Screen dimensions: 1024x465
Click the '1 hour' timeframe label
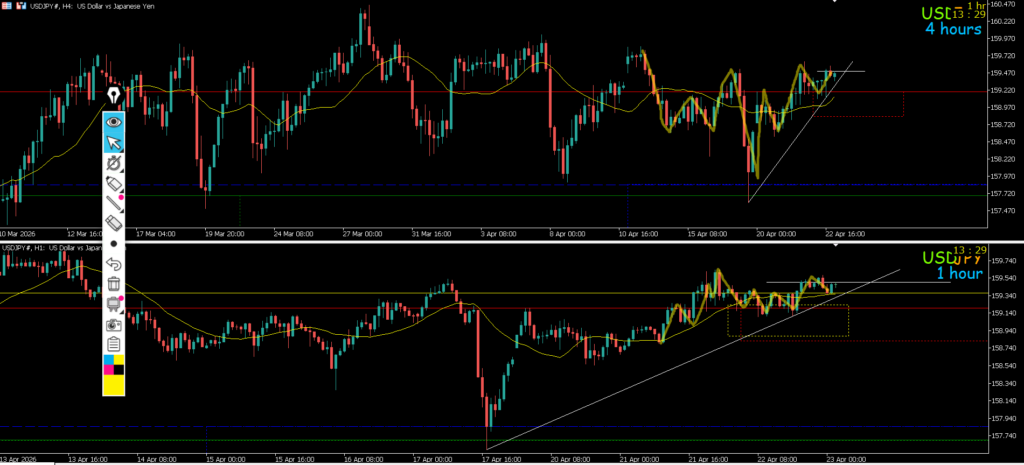958,273
